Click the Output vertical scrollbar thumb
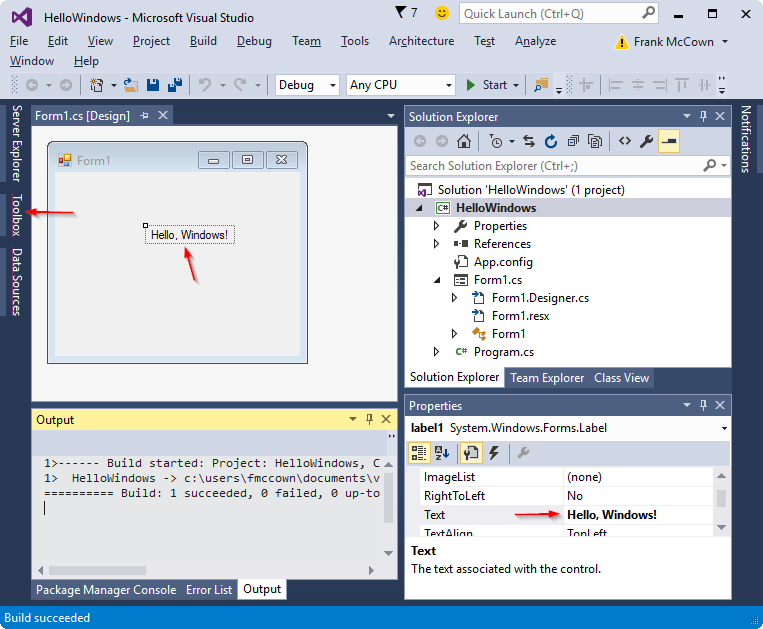This screenshot has height=629, width=763. click(x=388, y=497)
